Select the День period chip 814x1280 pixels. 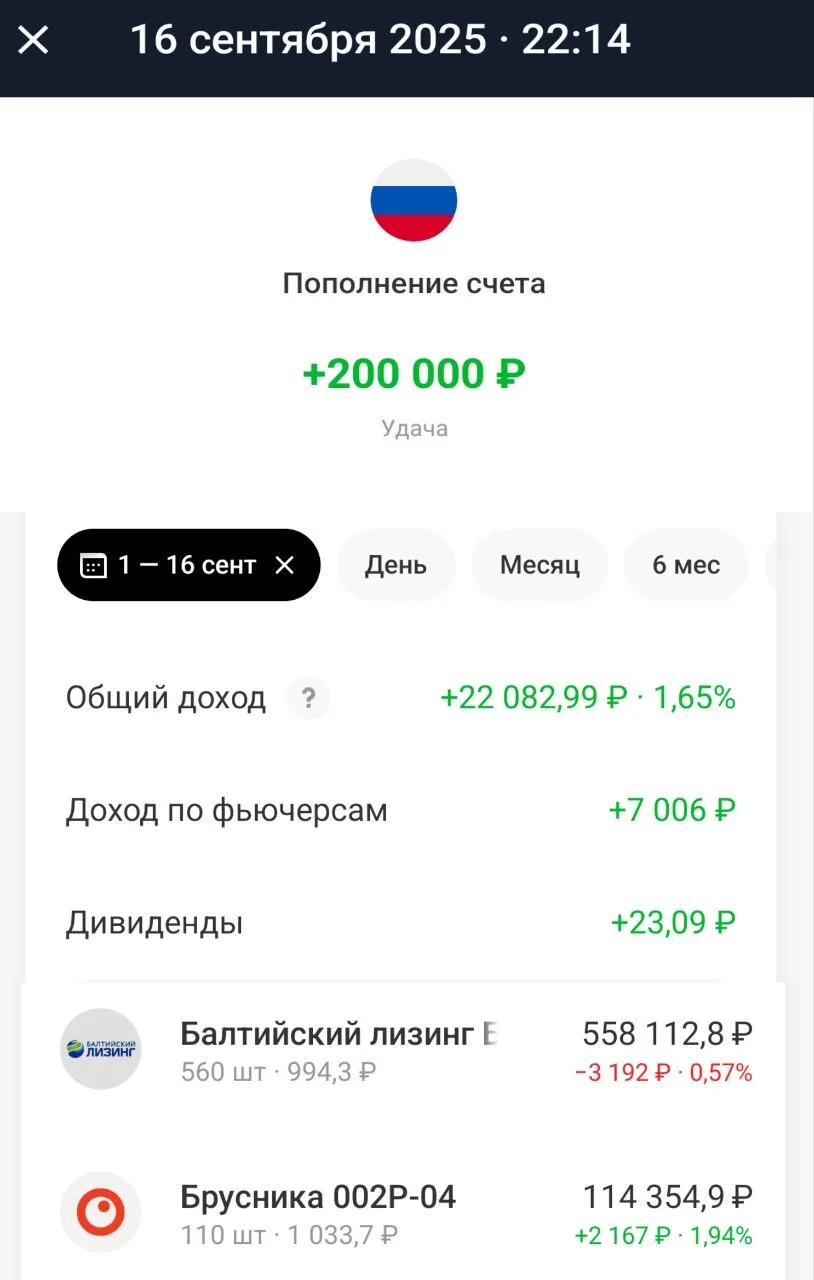click(396, 565)
